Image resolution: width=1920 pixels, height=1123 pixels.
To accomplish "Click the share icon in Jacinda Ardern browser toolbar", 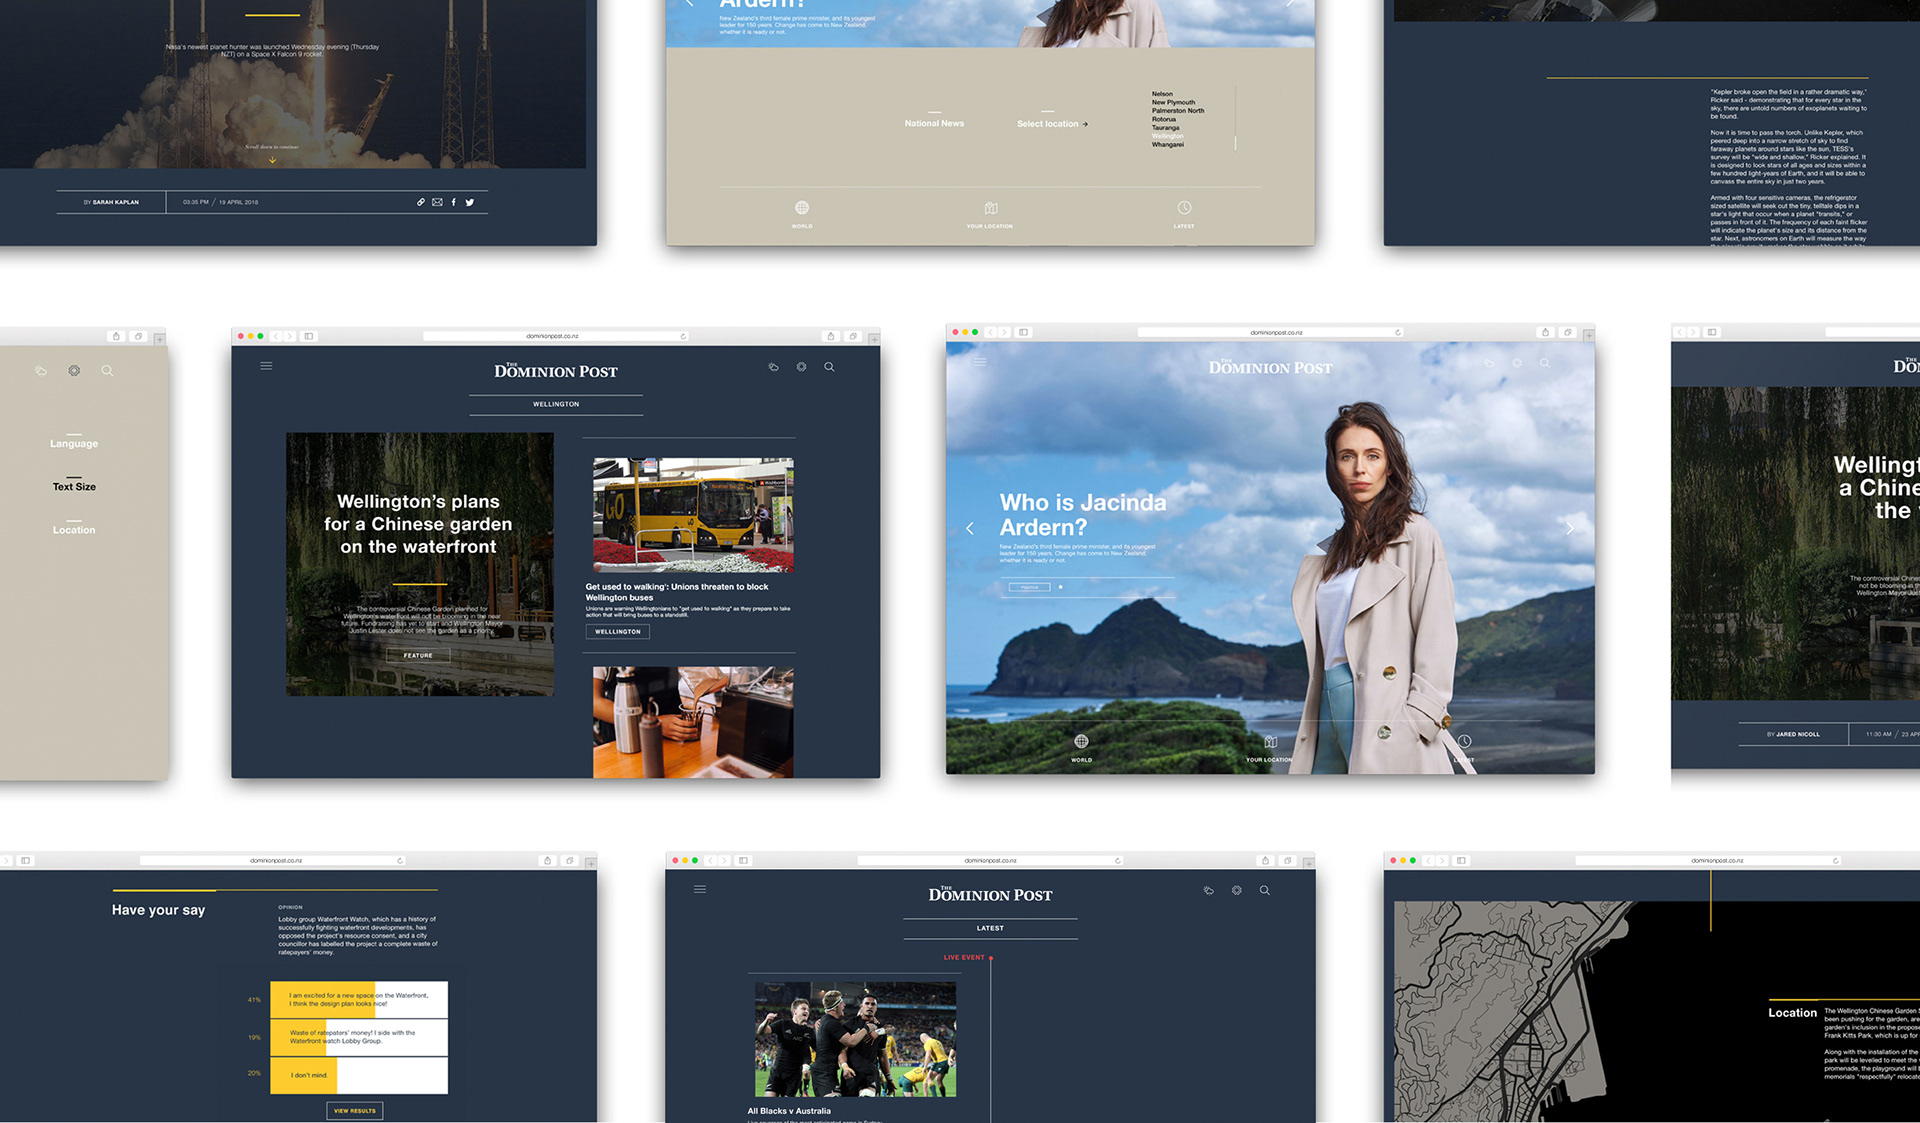I will click(x=1545, y=332).
